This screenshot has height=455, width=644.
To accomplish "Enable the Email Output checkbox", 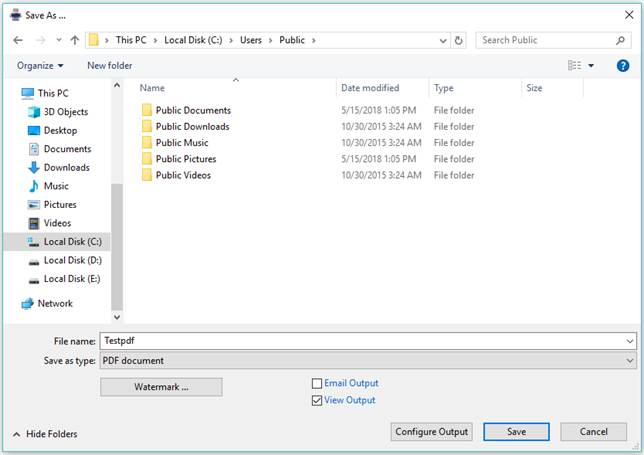I will 317,383.
